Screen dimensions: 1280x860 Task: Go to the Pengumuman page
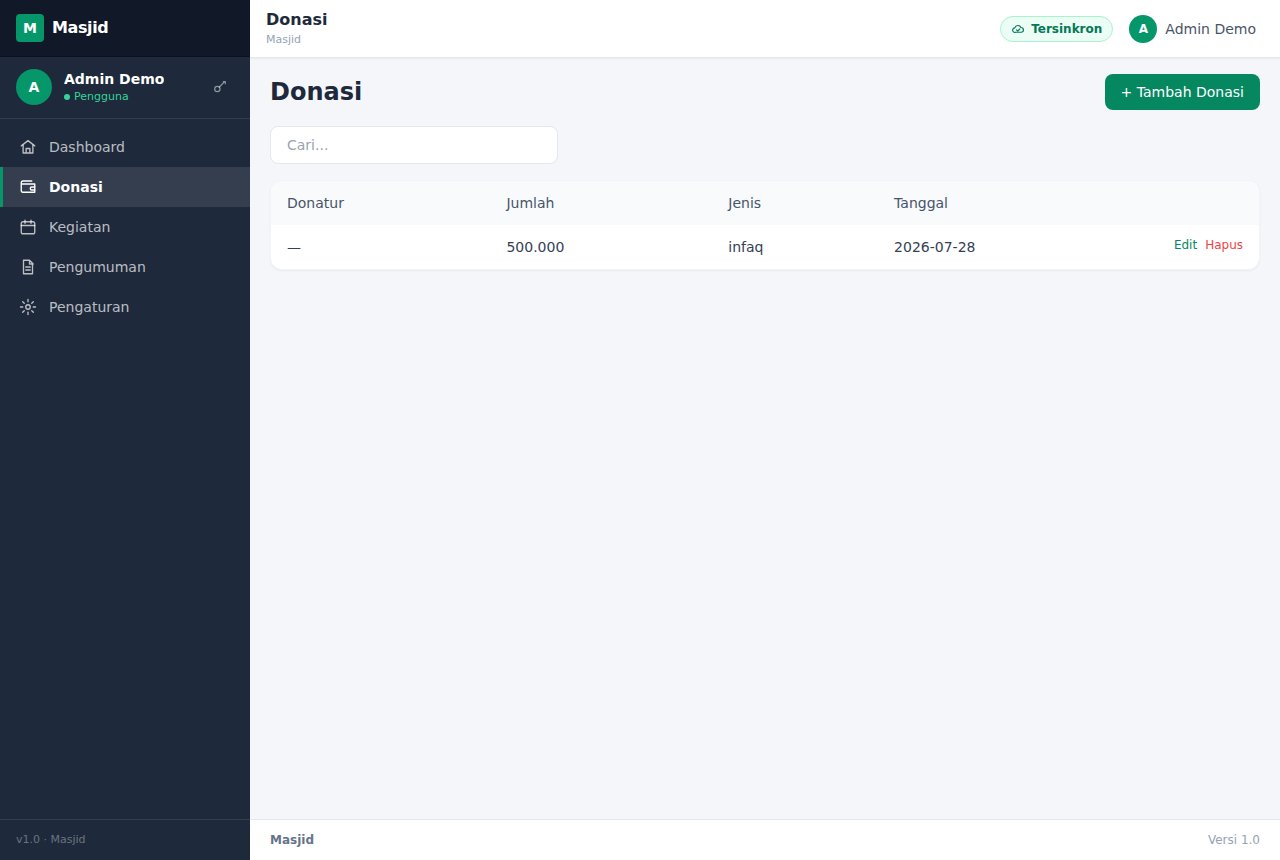click(125, 267)
